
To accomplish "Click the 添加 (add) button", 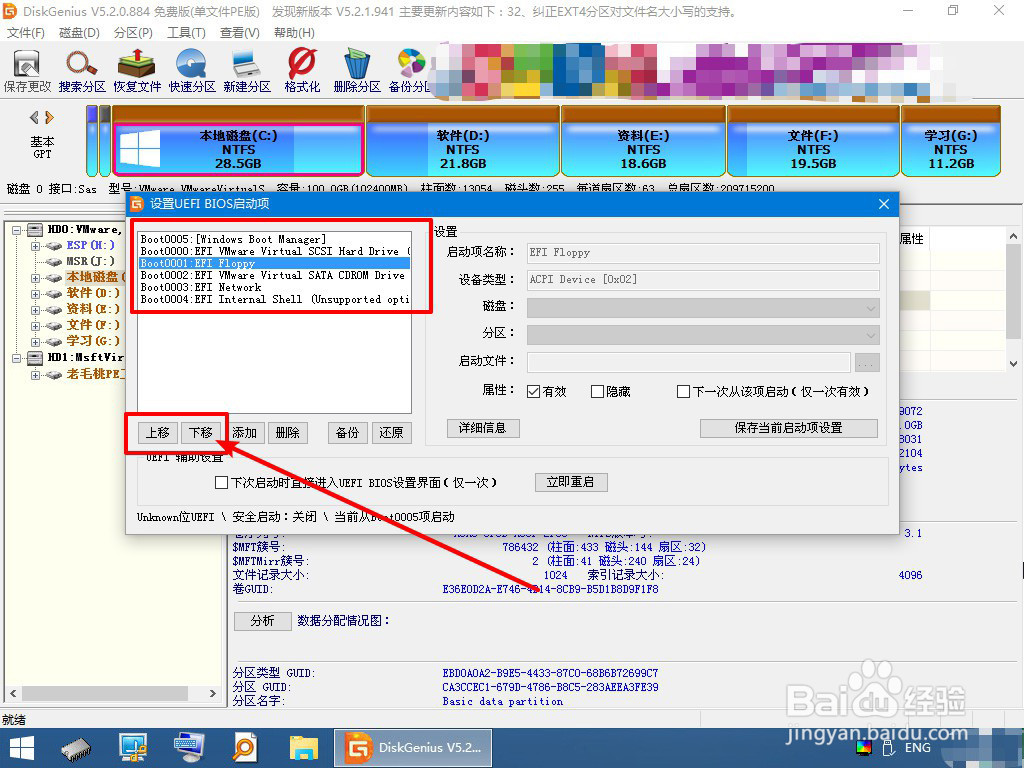I will pyautogui.click(x=244, y=432).
